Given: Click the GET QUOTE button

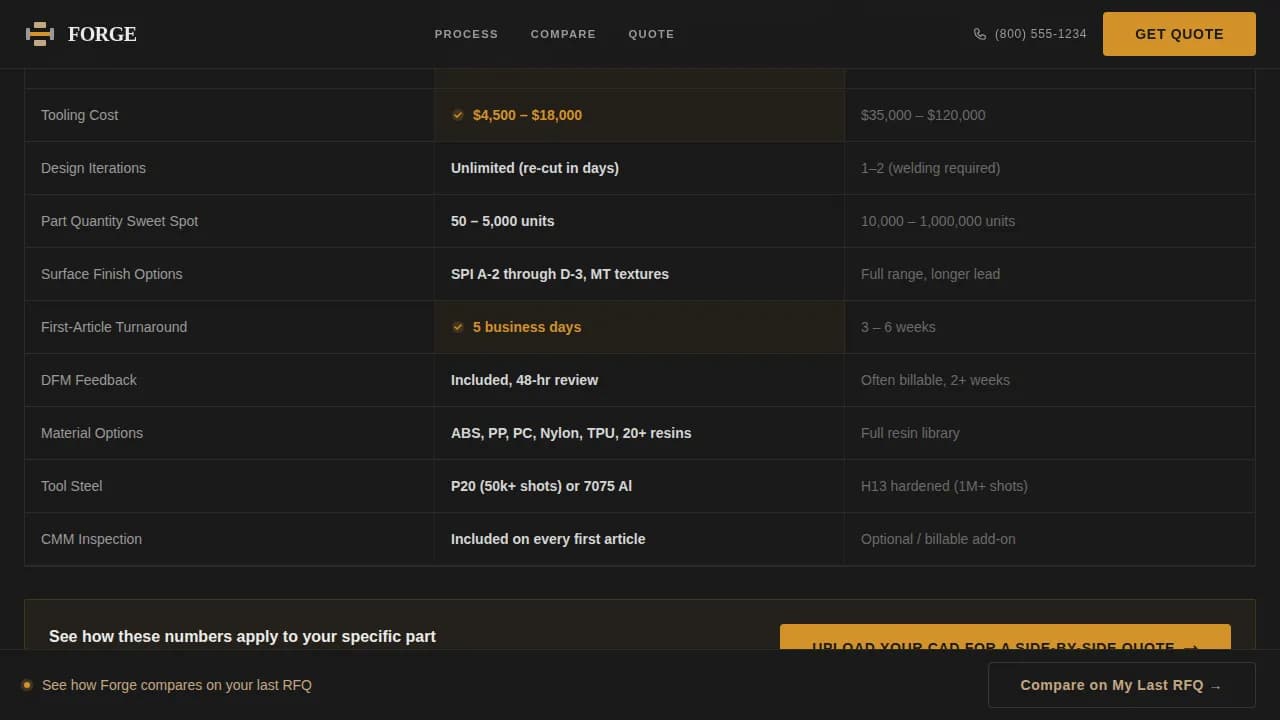Looking at the screenshot, I should [x=1178, y=33].
